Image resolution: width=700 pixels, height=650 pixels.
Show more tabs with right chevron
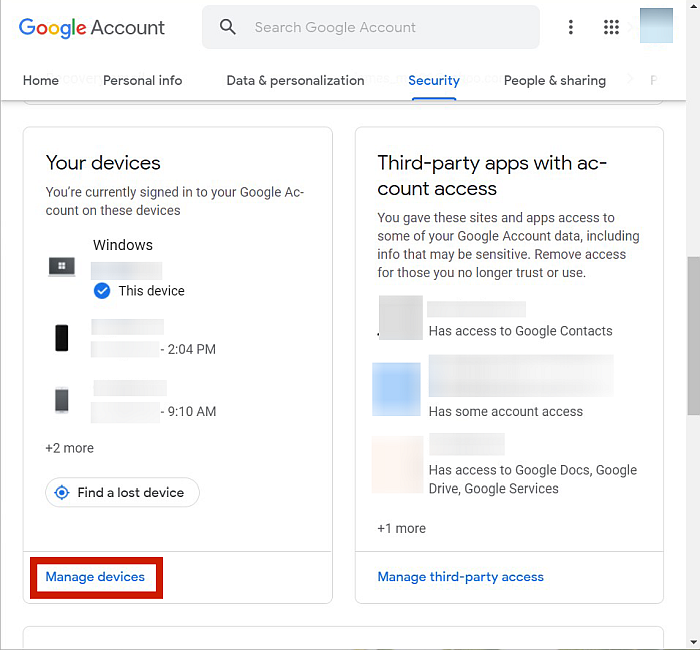pyautogui.click(x=630, y=79)
